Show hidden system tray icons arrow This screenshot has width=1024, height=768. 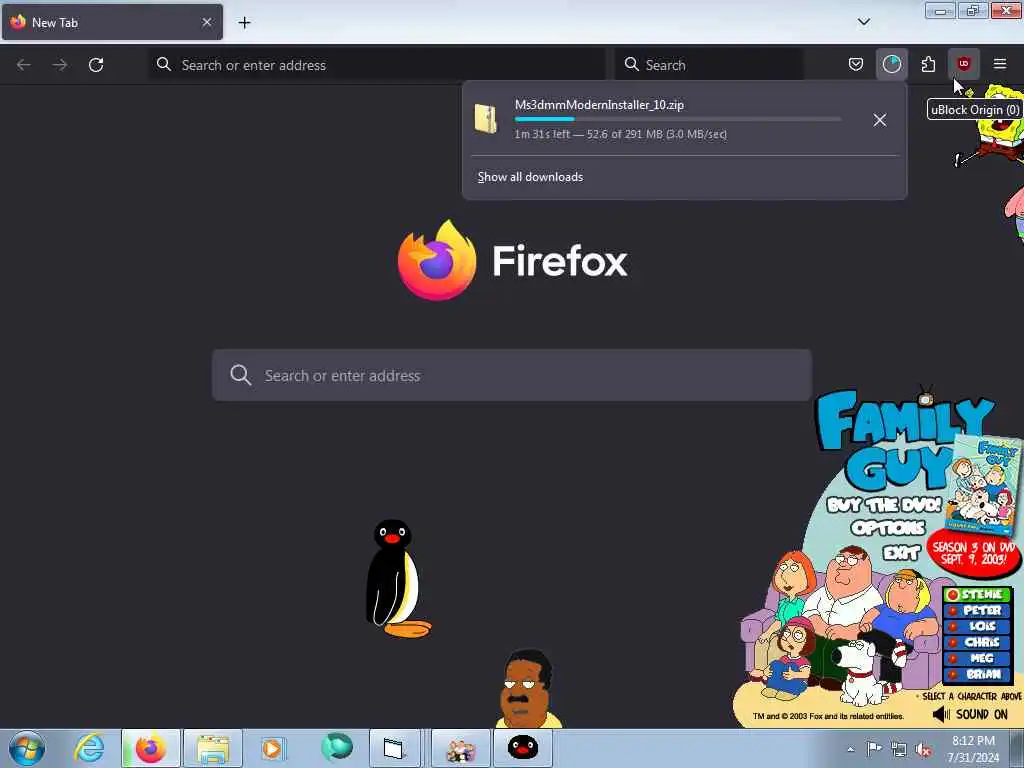point(850,749)
